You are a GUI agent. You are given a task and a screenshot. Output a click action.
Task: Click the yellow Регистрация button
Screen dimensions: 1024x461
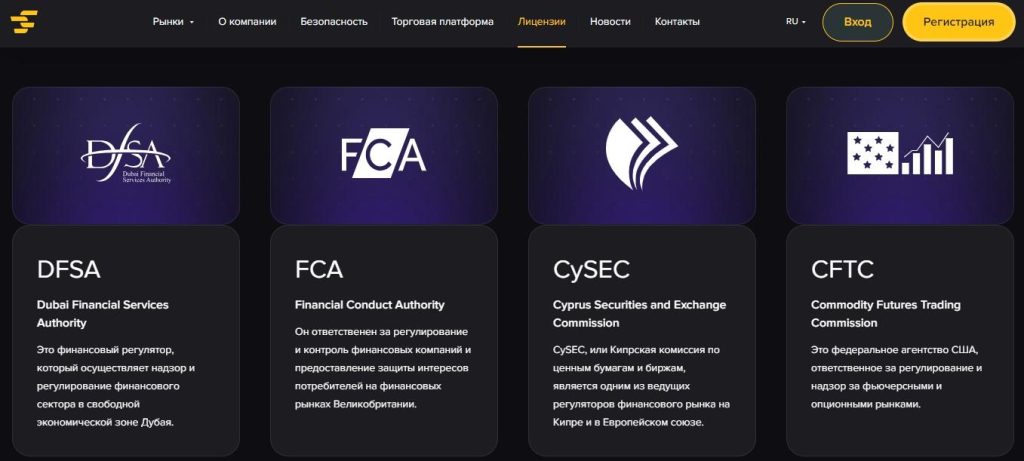[959, 22]
